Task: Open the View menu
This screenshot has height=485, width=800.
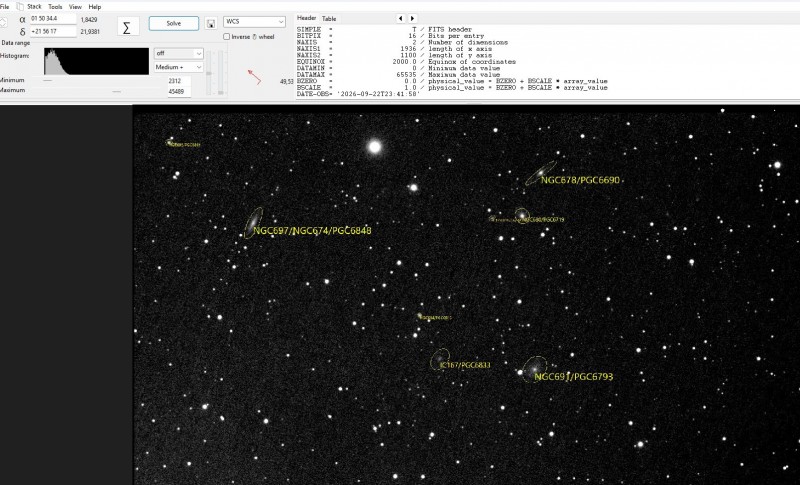Action: (75, 7)
